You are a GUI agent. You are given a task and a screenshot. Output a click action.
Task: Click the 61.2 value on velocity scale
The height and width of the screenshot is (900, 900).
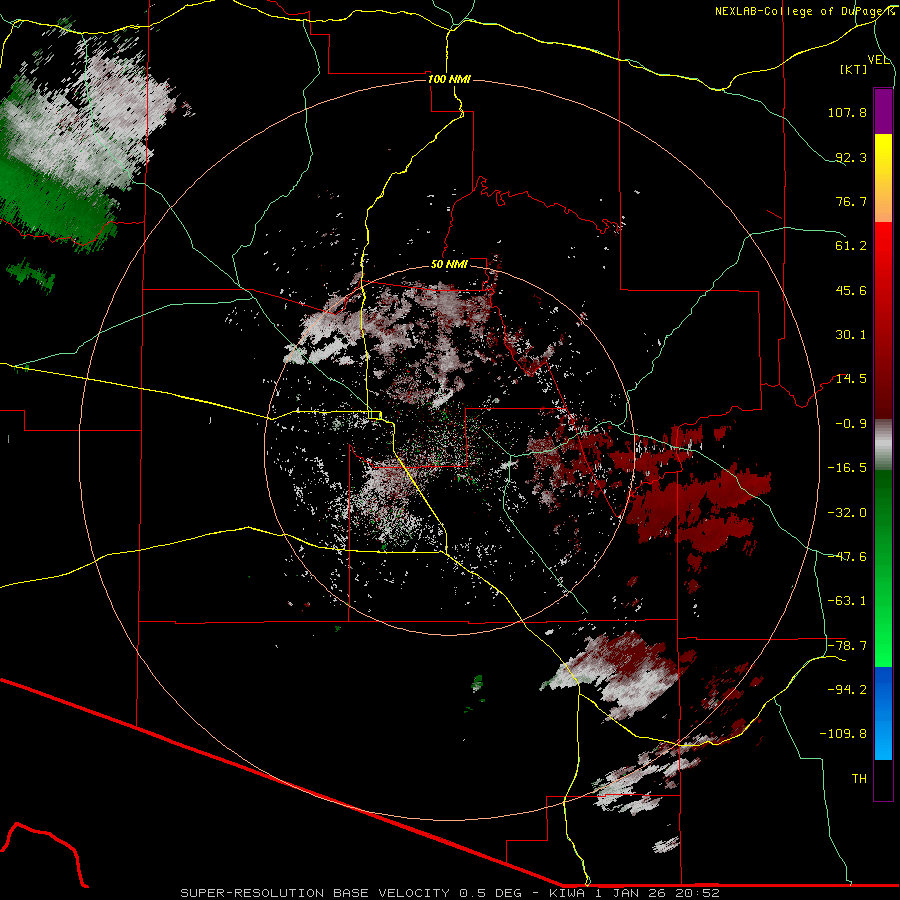point(851,246)
